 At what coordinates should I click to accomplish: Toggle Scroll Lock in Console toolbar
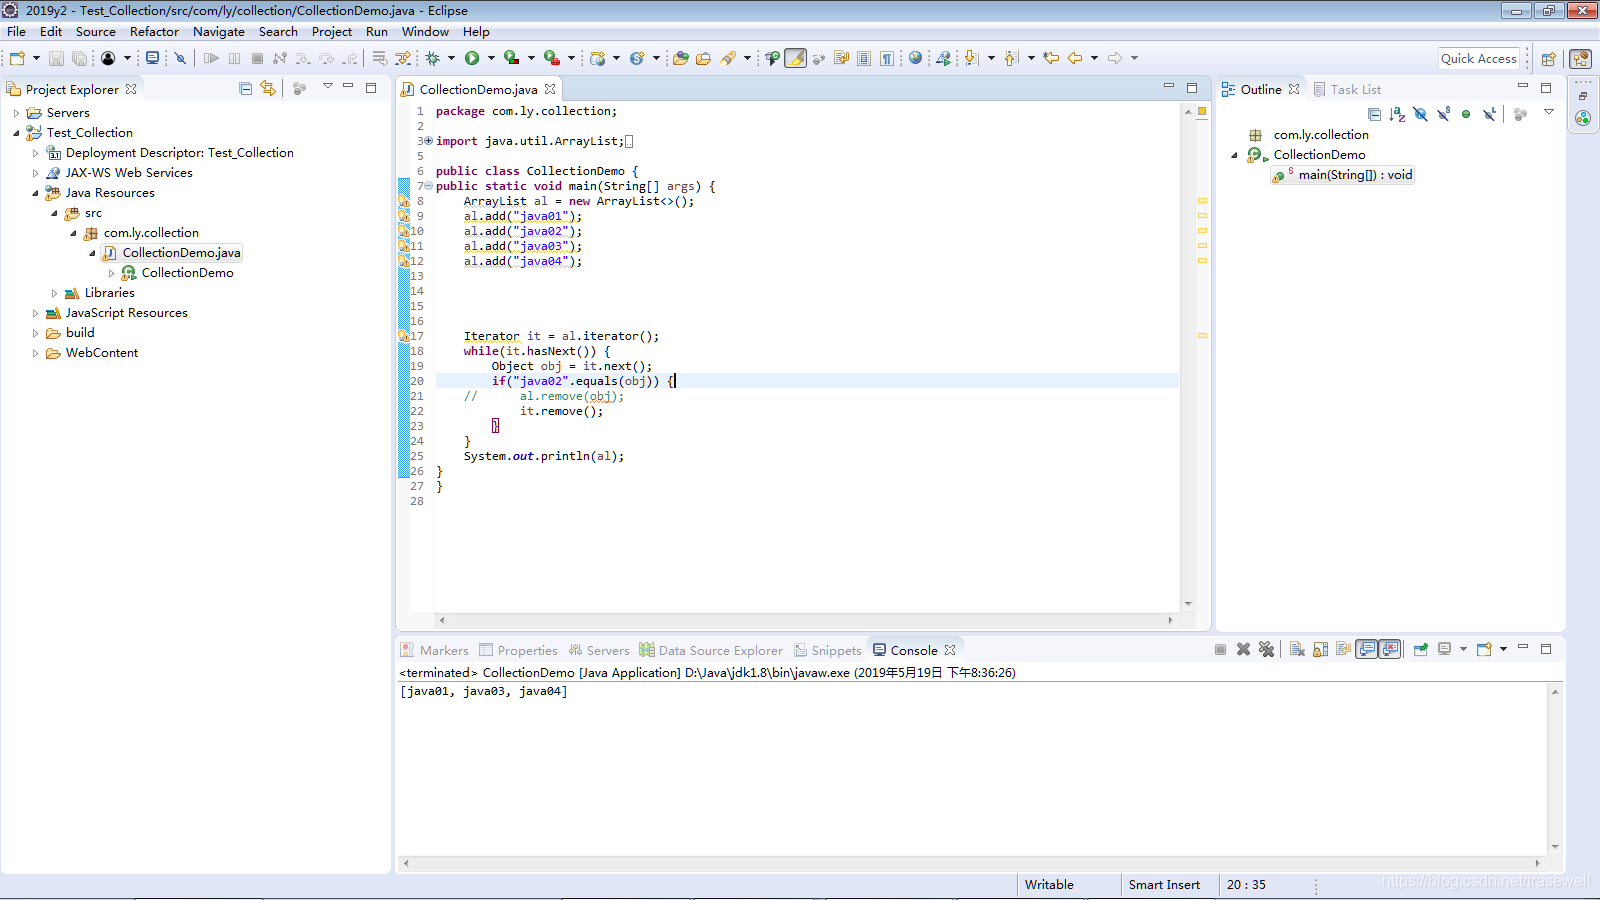click(x=1320, y=649)
